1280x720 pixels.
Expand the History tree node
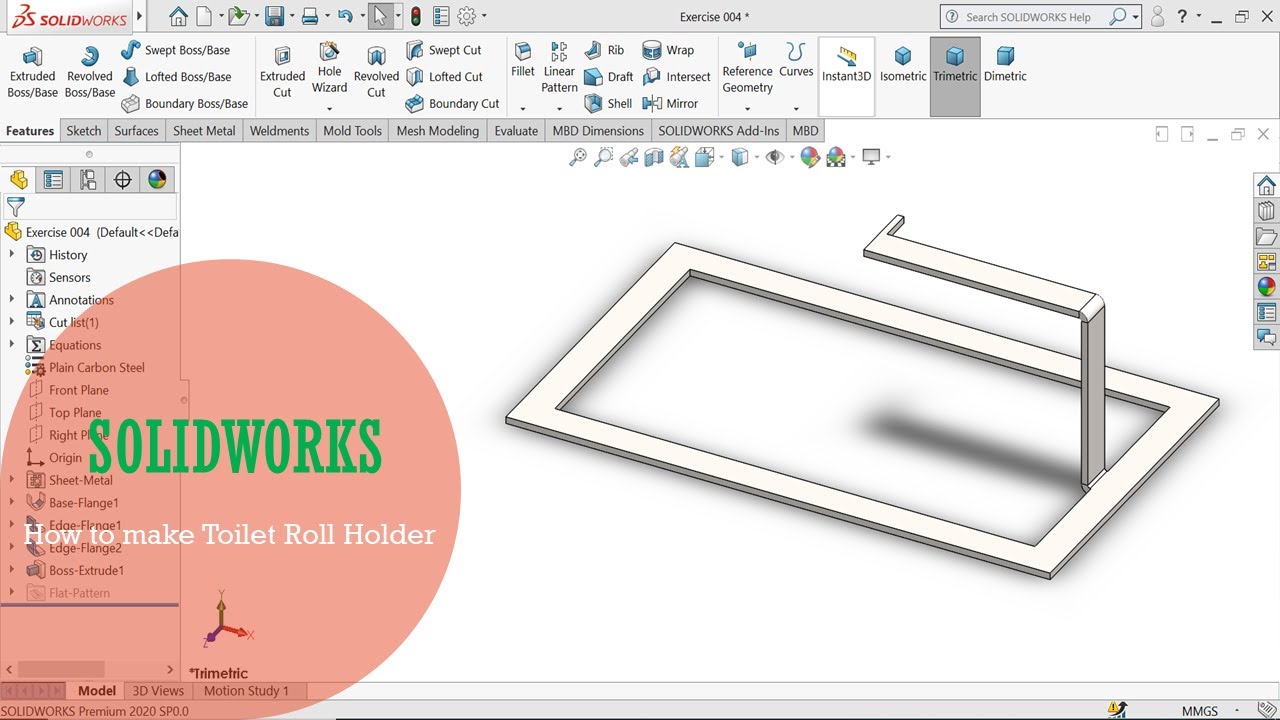pyautogui.click(x=12, y=255)
